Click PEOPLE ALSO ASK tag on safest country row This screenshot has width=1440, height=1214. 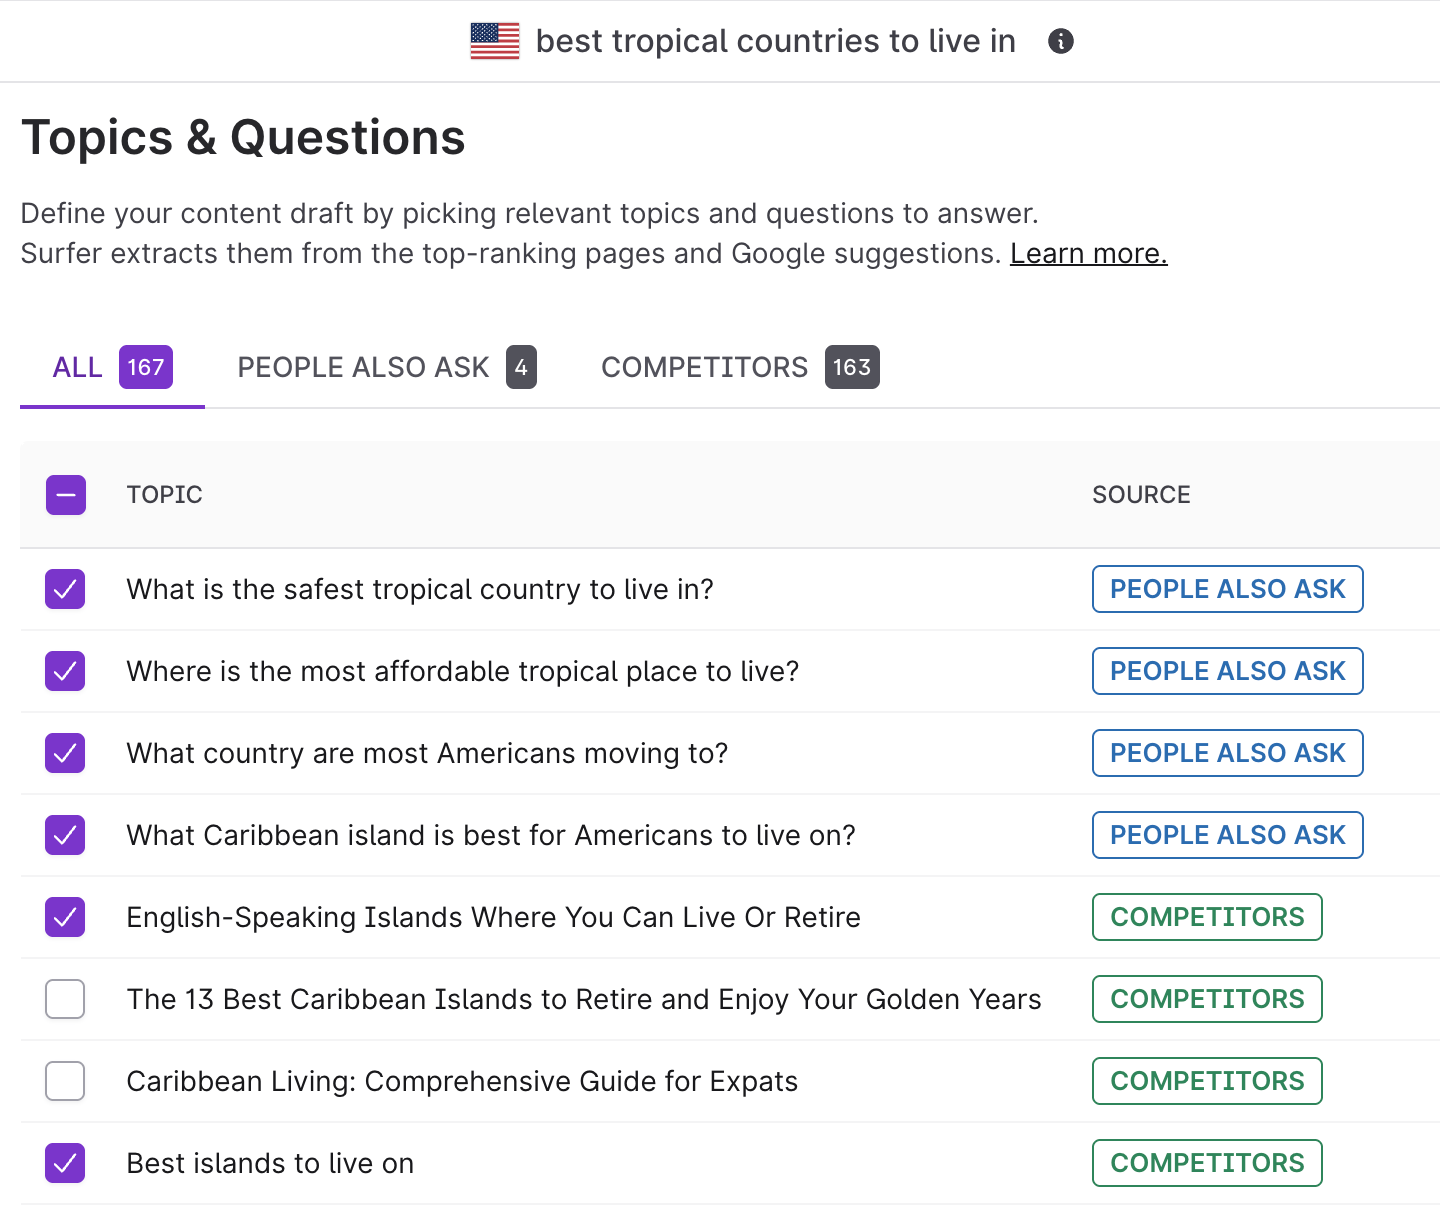tap(1227, 589)
